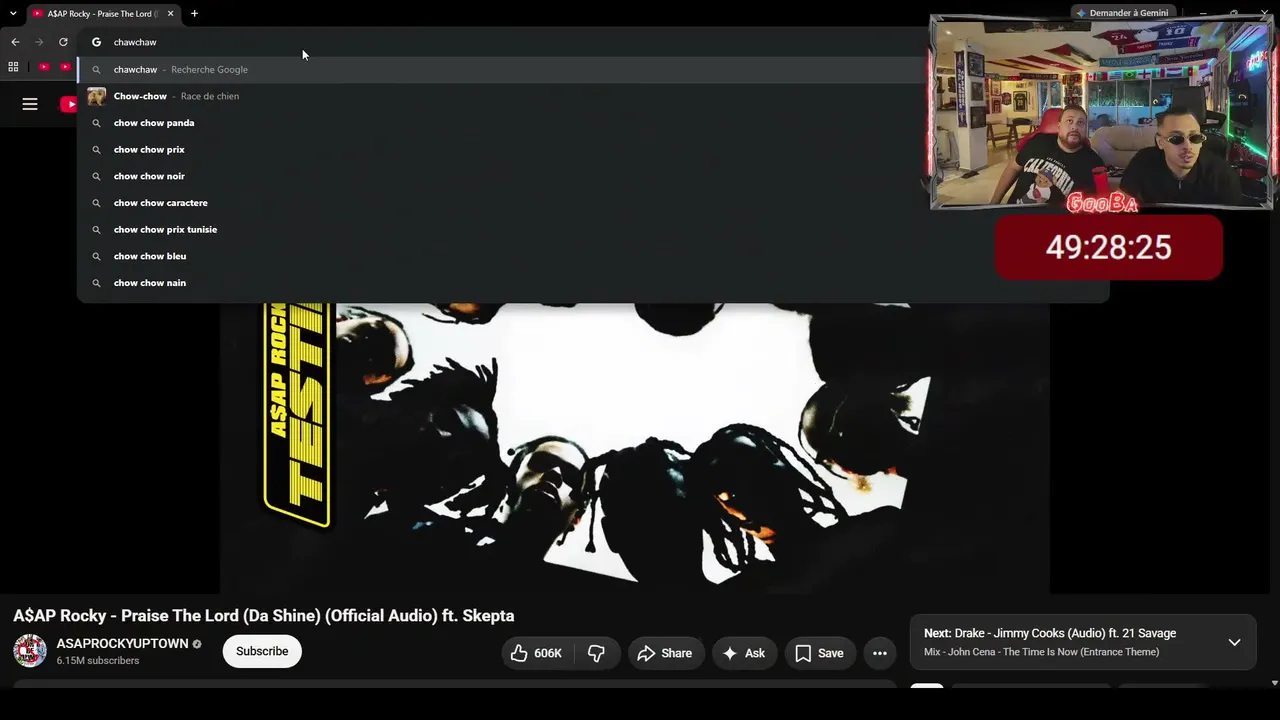The width and height of the screenshot is (1280, 720).
Task: Open the ASAPROCKYUPTOWN channel avatar
Action: point(30,651)
